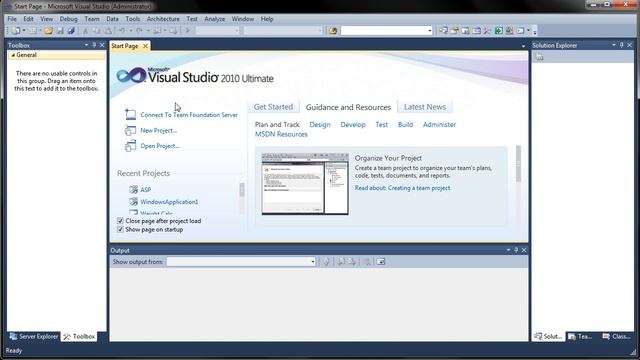This screenshot has height=360, width=640.
Task: Click the ASP recent project icon
Action: click(x=133, y=189)
